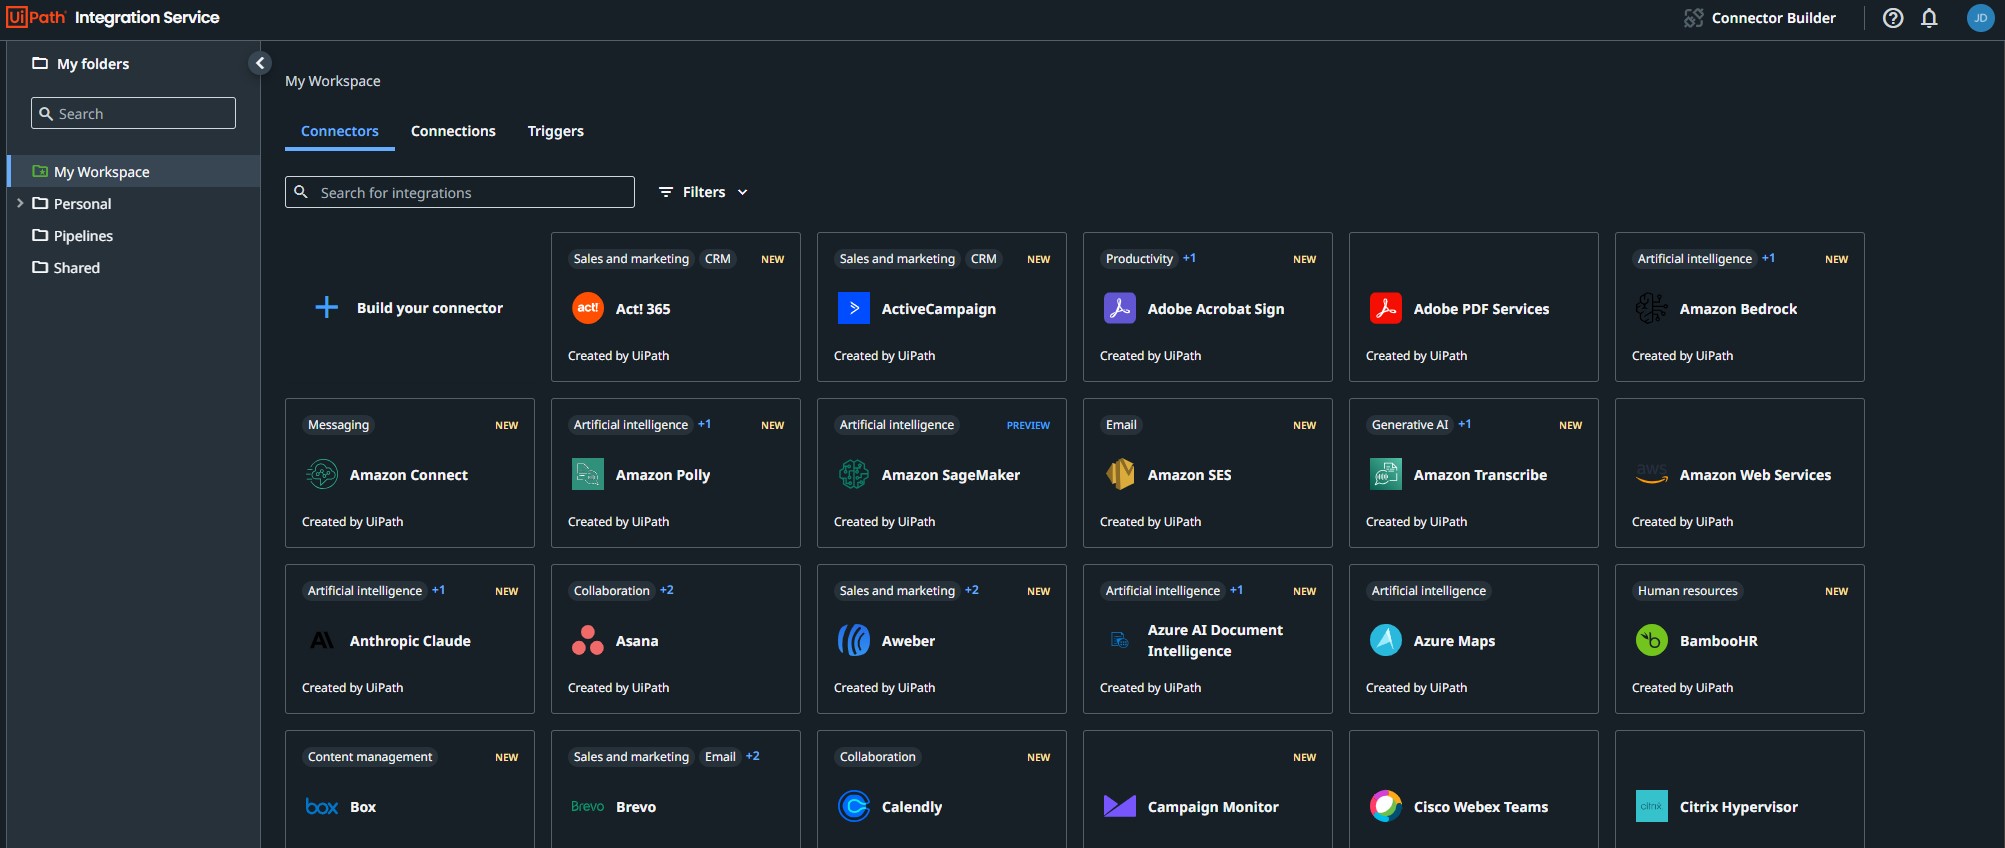The width and height of the screenshot is (2005, 848).
Task: Select the Amazon Transcribe icon
Action: point(1386,474)
